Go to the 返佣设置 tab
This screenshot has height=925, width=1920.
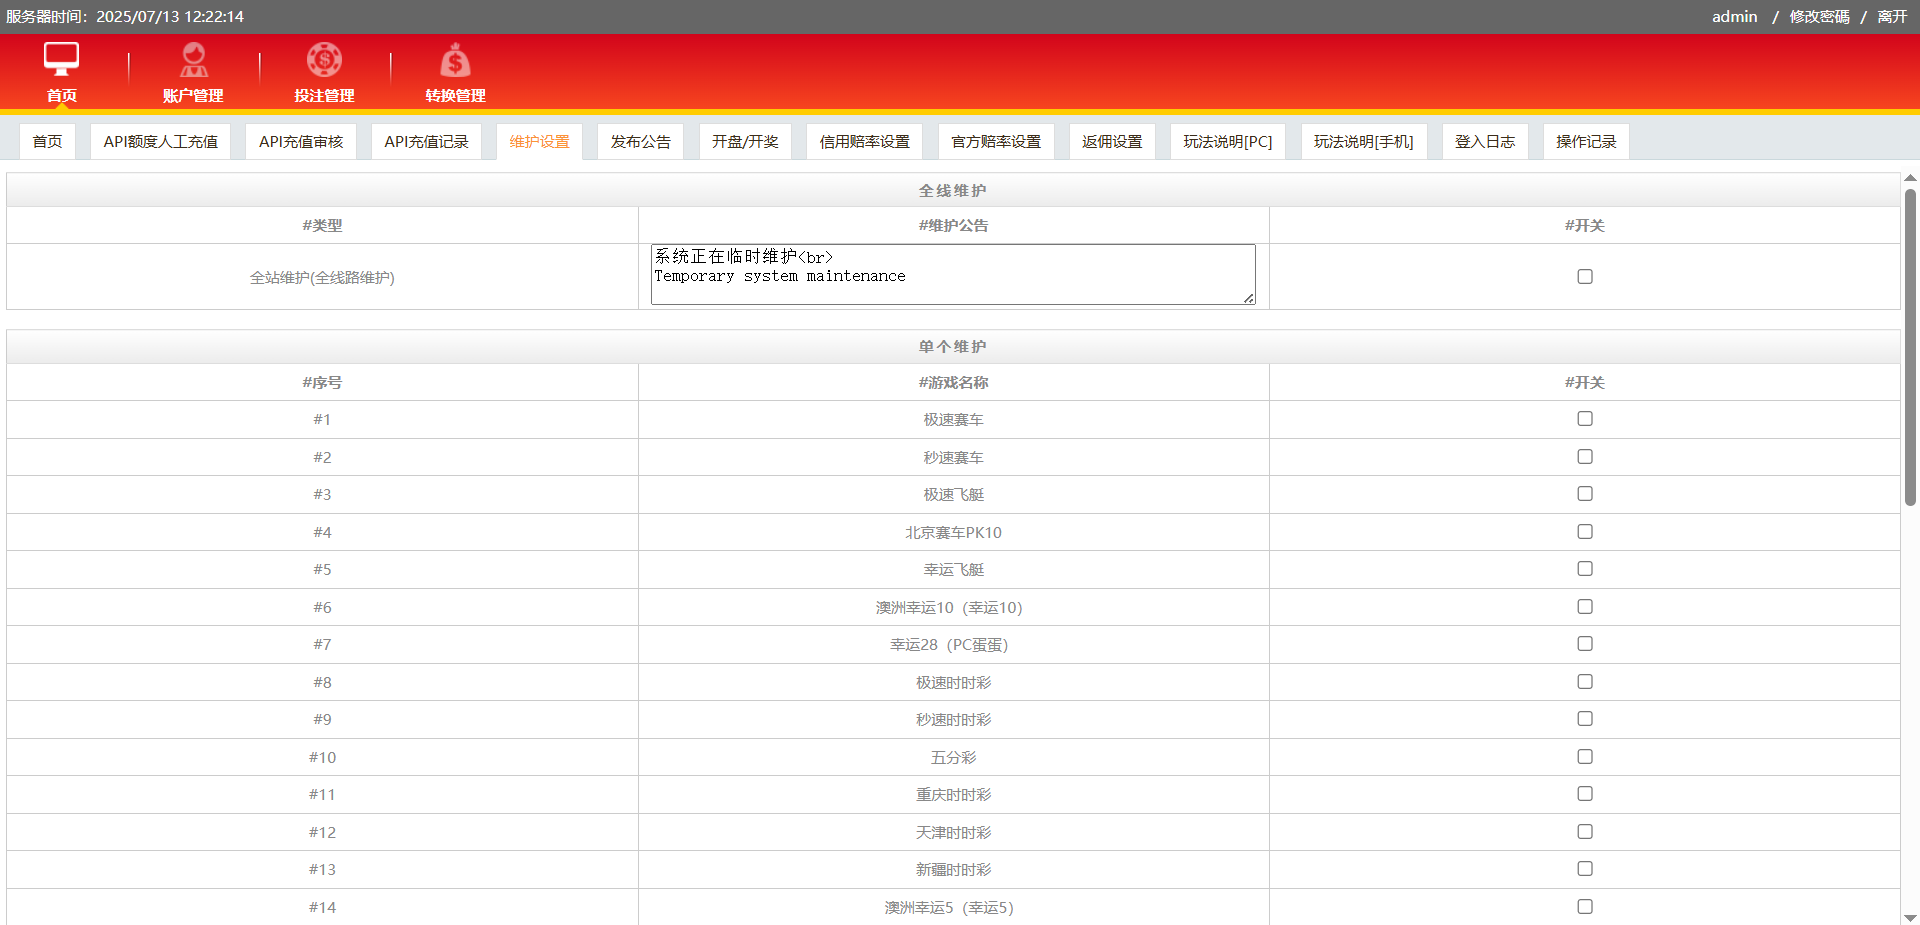click(1112, 142)
